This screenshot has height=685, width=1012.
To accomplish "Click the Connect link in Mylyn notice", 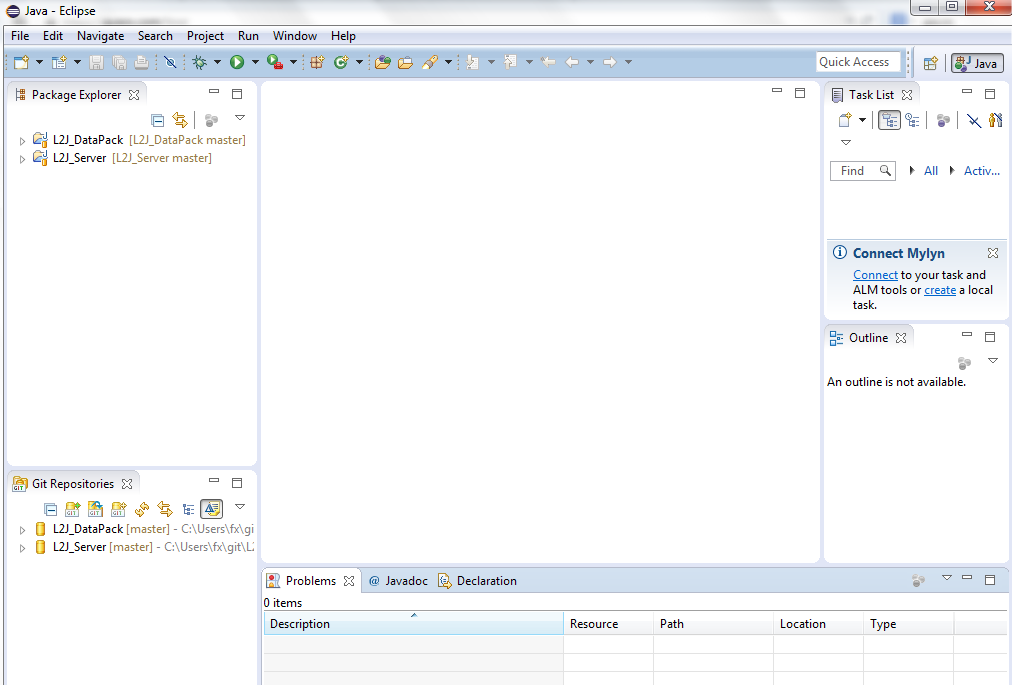I will click(x=875, y=275).
